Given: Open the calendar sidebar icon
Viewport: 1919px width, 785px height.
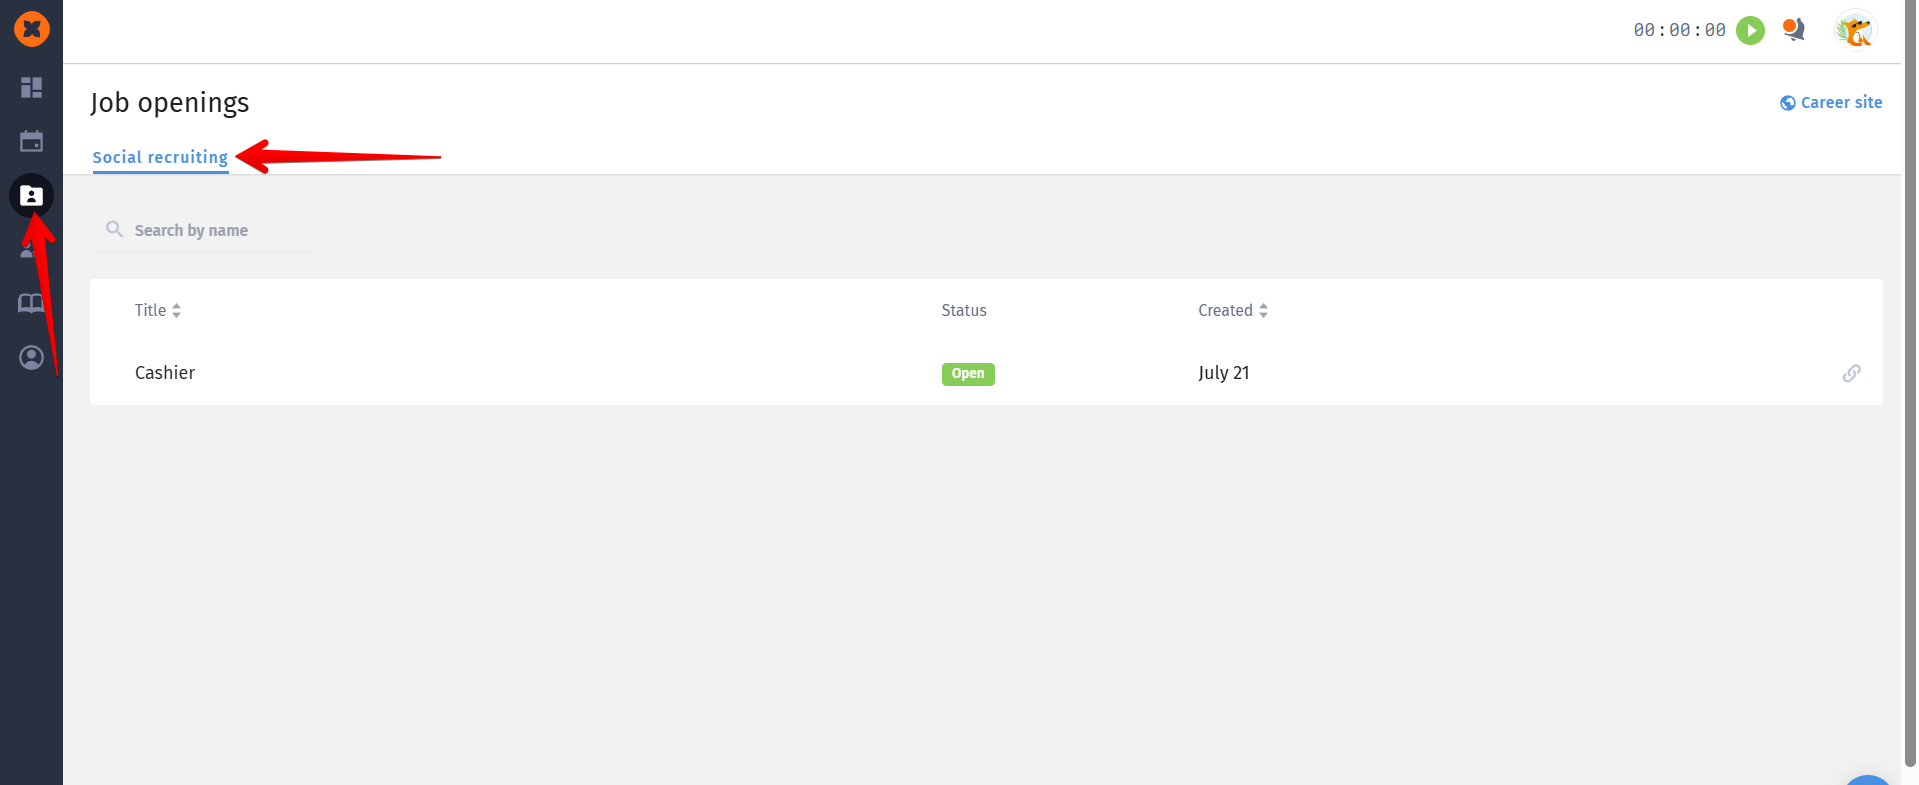Looking at the screenshot, I should pos(31,141).
